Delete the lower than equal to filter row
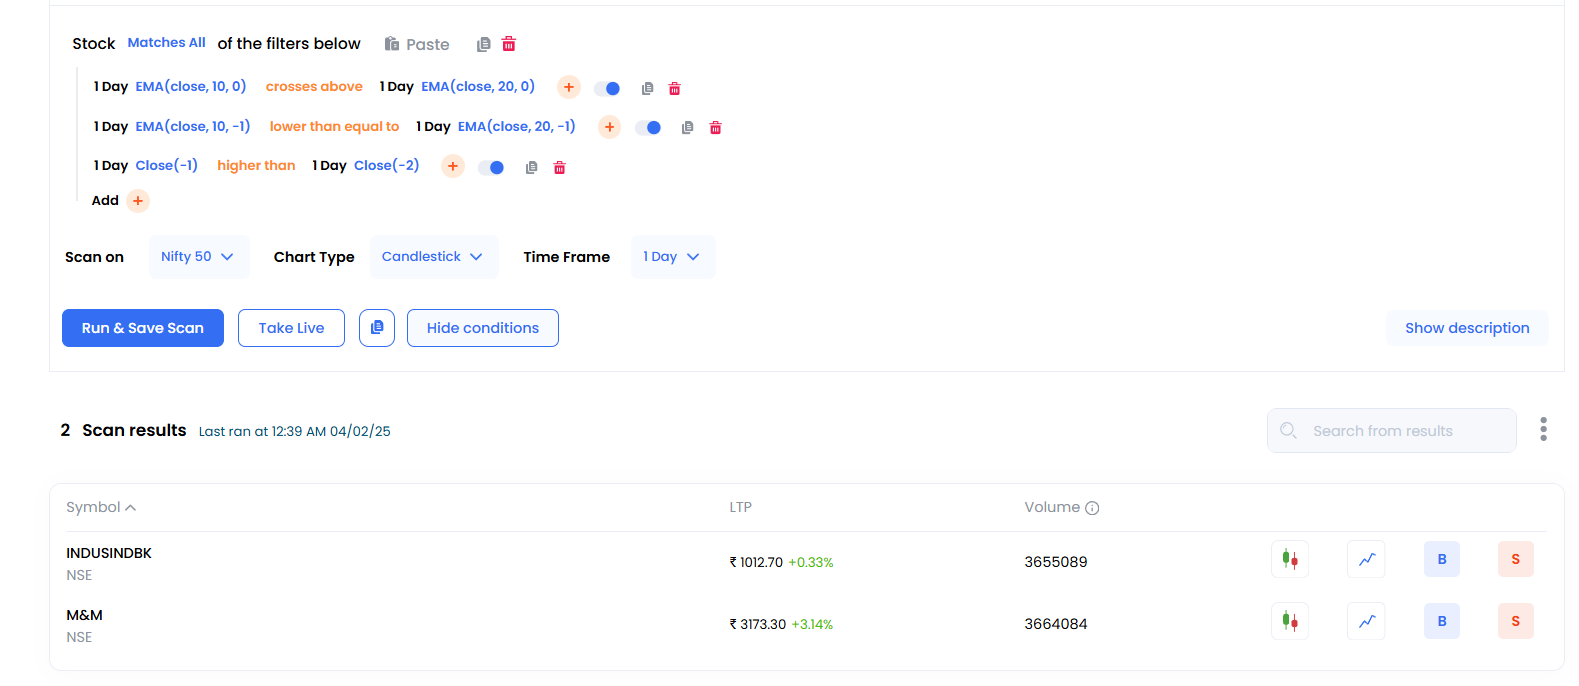This screenshot has height=686, width=1579. pyautogui.click(x=716, y=127)
